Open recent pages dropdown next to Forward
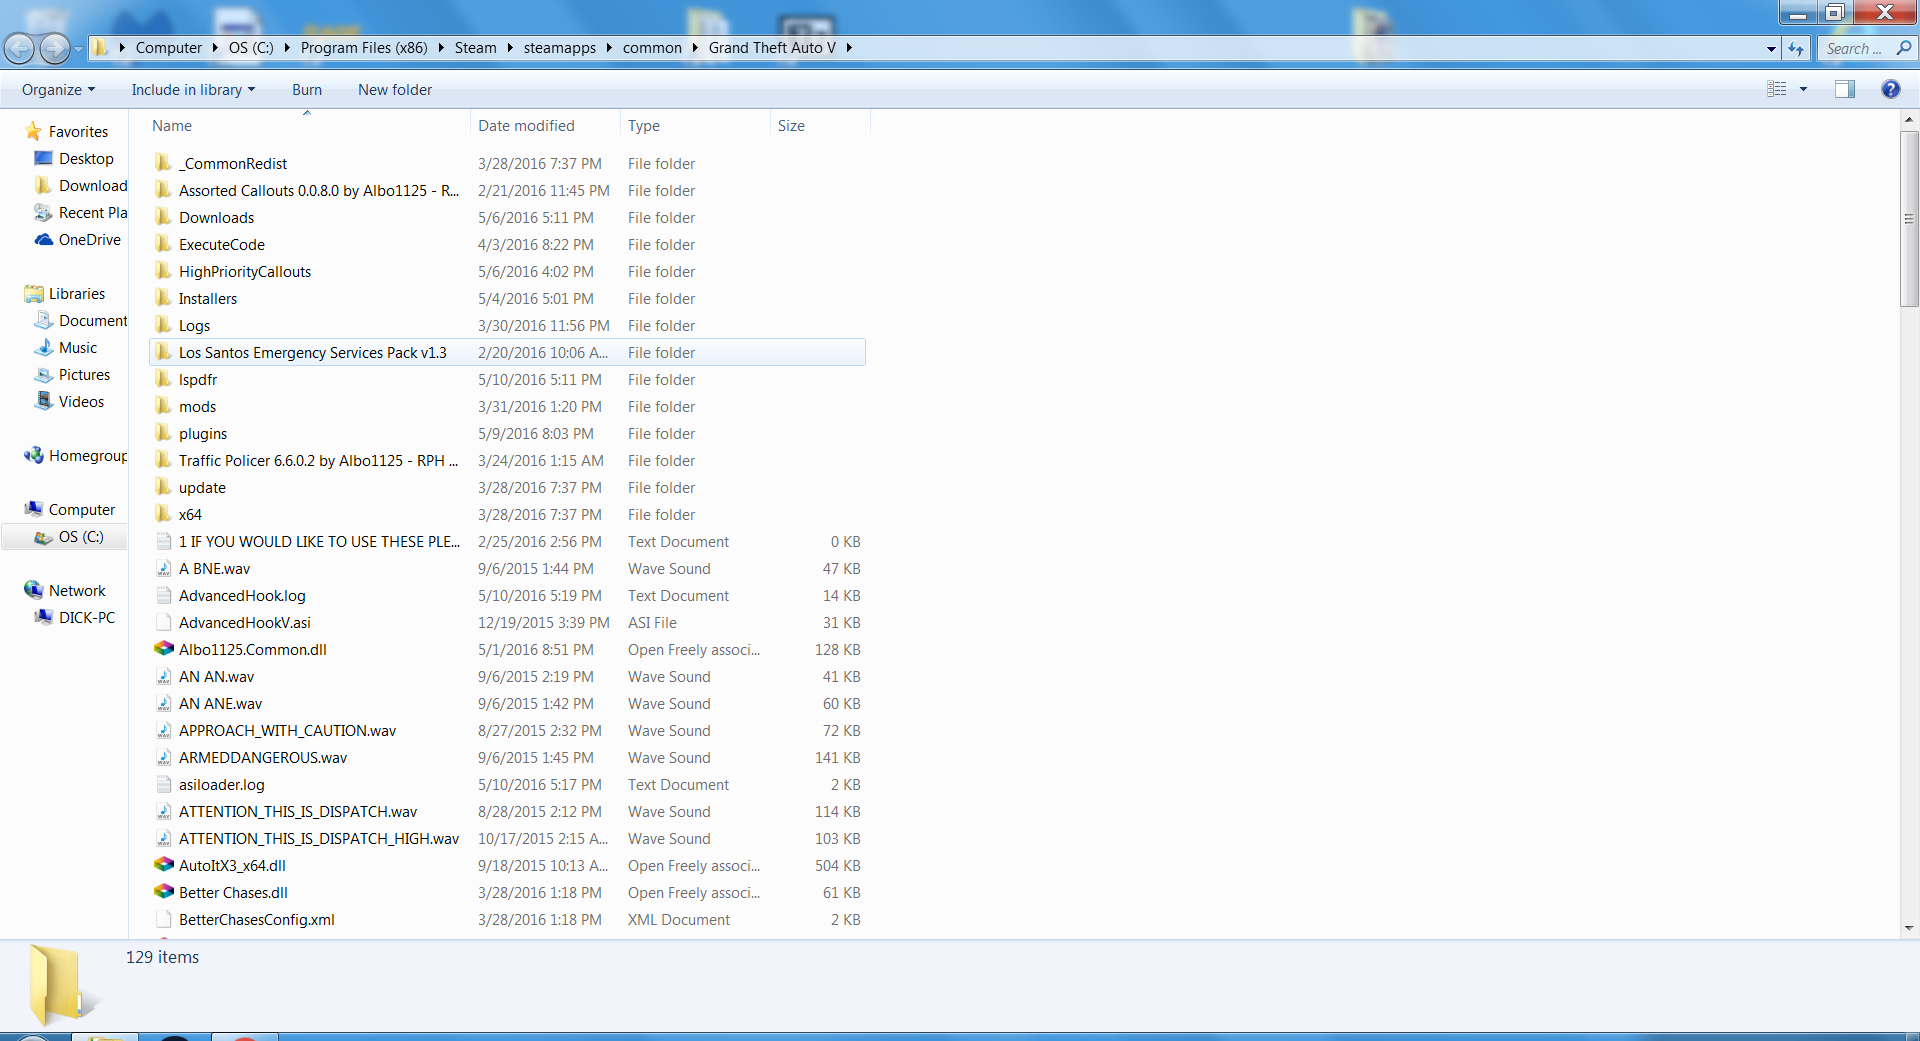Image resolution: width=1920 pixels, height=1041 pixels. (78, 48)
